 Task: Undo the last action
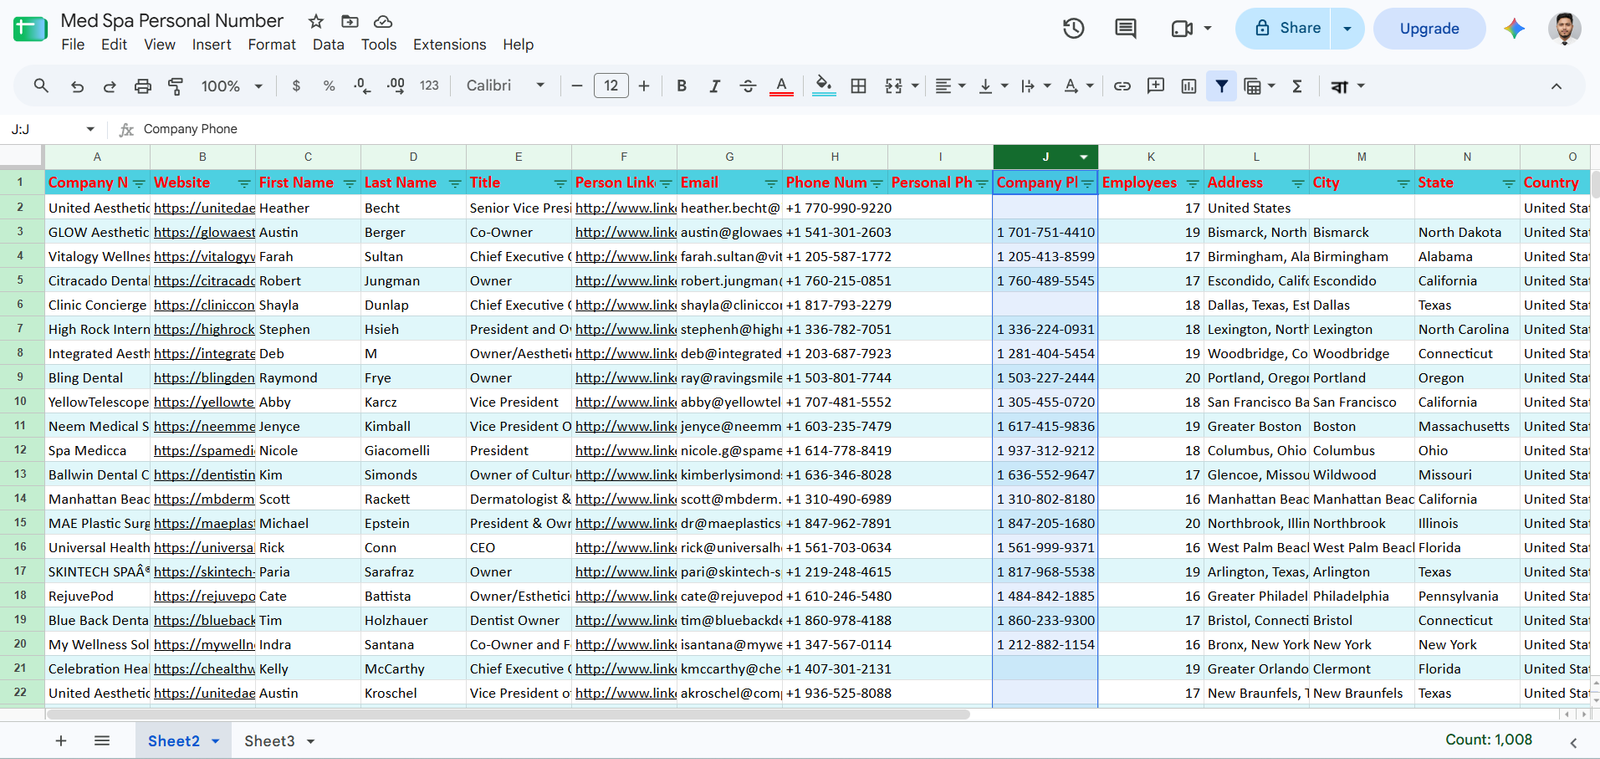[77, 86]
